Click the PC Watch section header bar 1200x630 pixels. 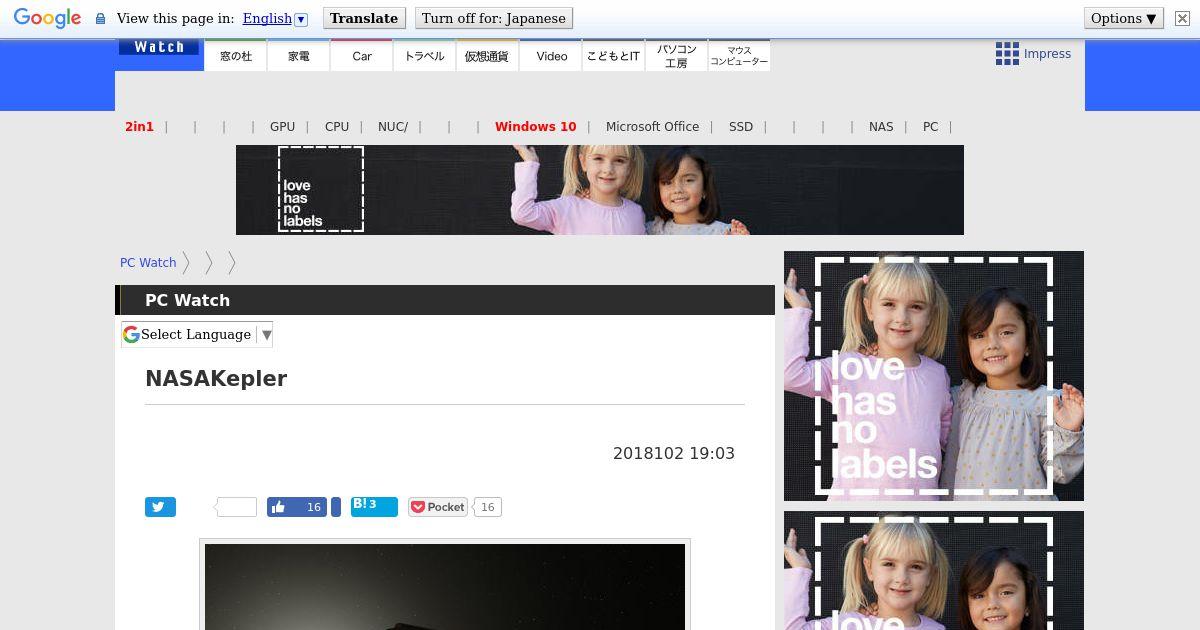[445, 300]
